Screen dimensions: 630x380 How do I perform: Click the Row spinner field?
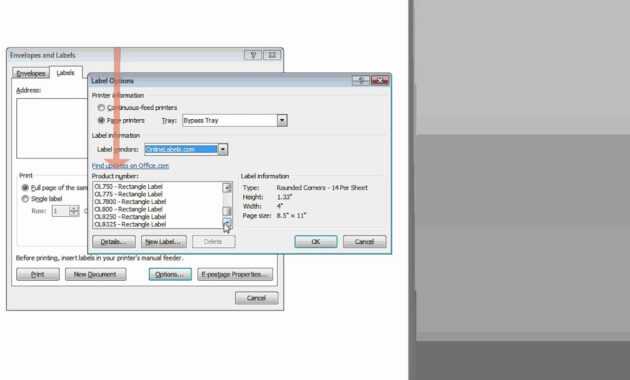point(65,211)
